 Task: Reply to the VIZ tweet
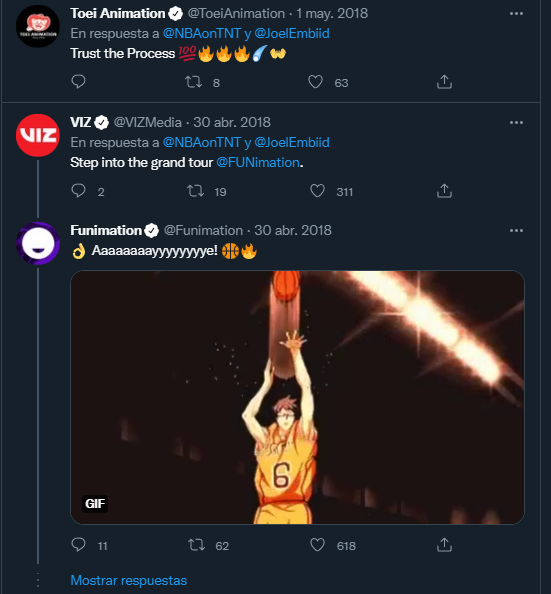click(x=78, y=191)
